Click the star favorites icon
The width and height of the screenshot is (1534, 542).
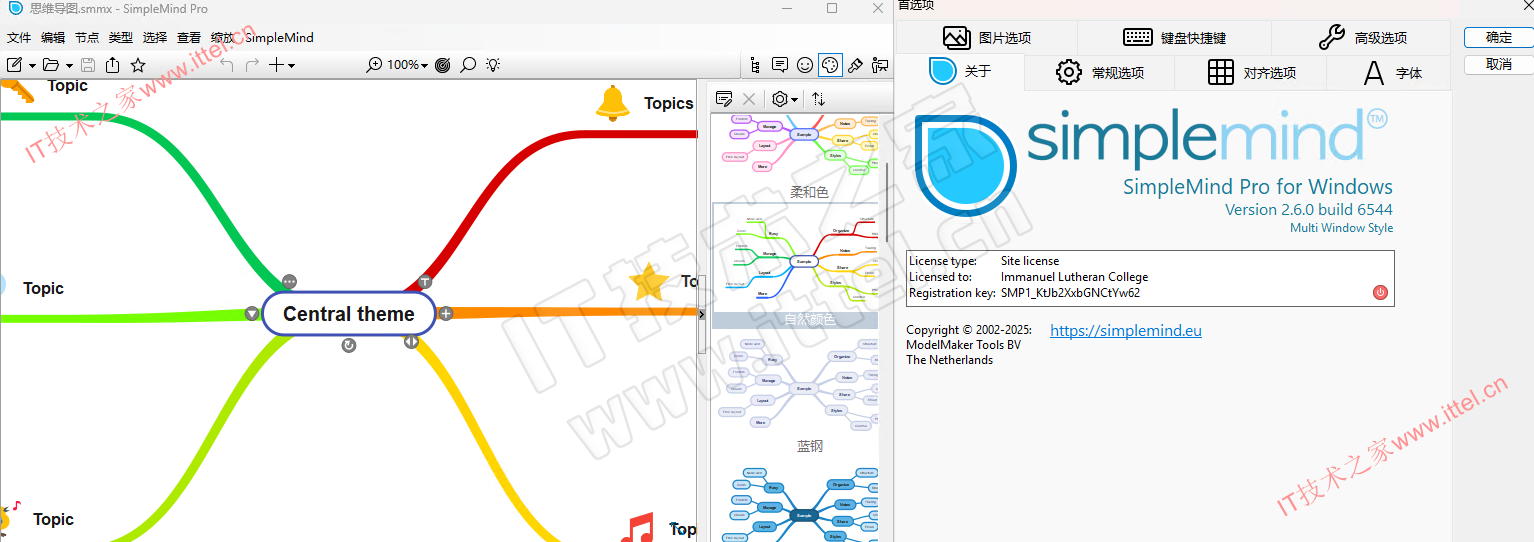(138, 65)
